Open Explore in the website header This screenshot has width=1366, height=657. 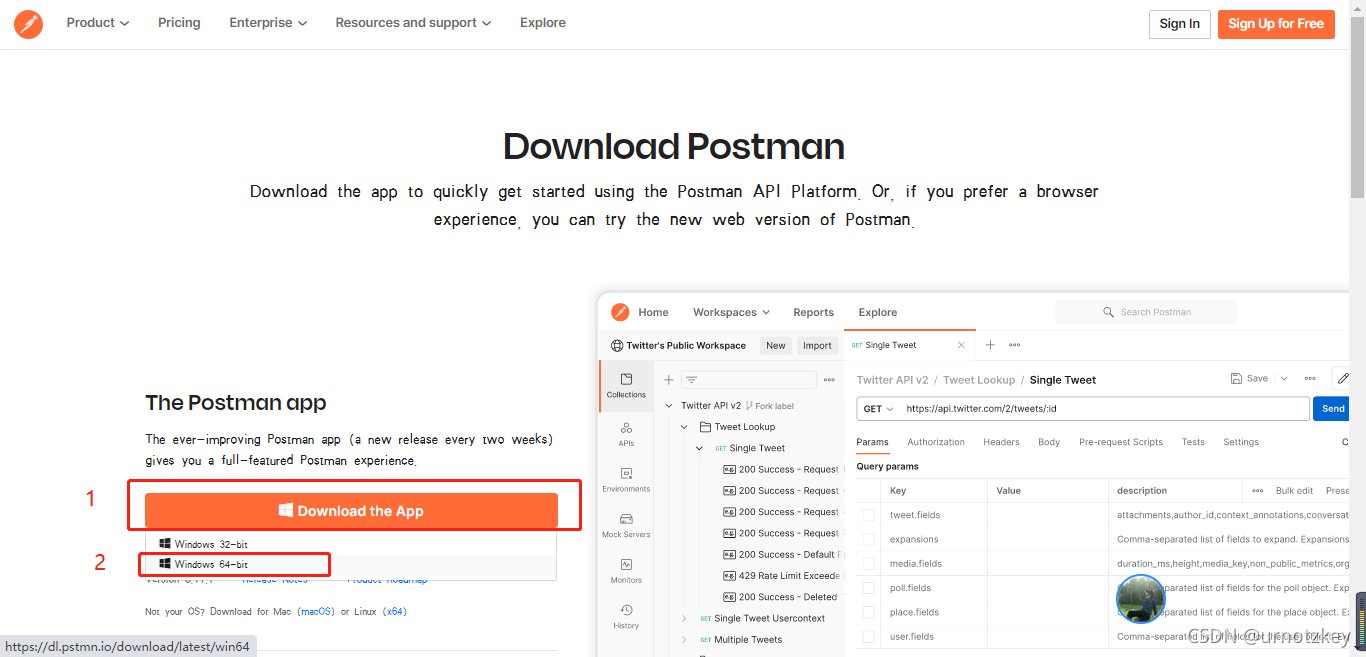tap(543, 23)
